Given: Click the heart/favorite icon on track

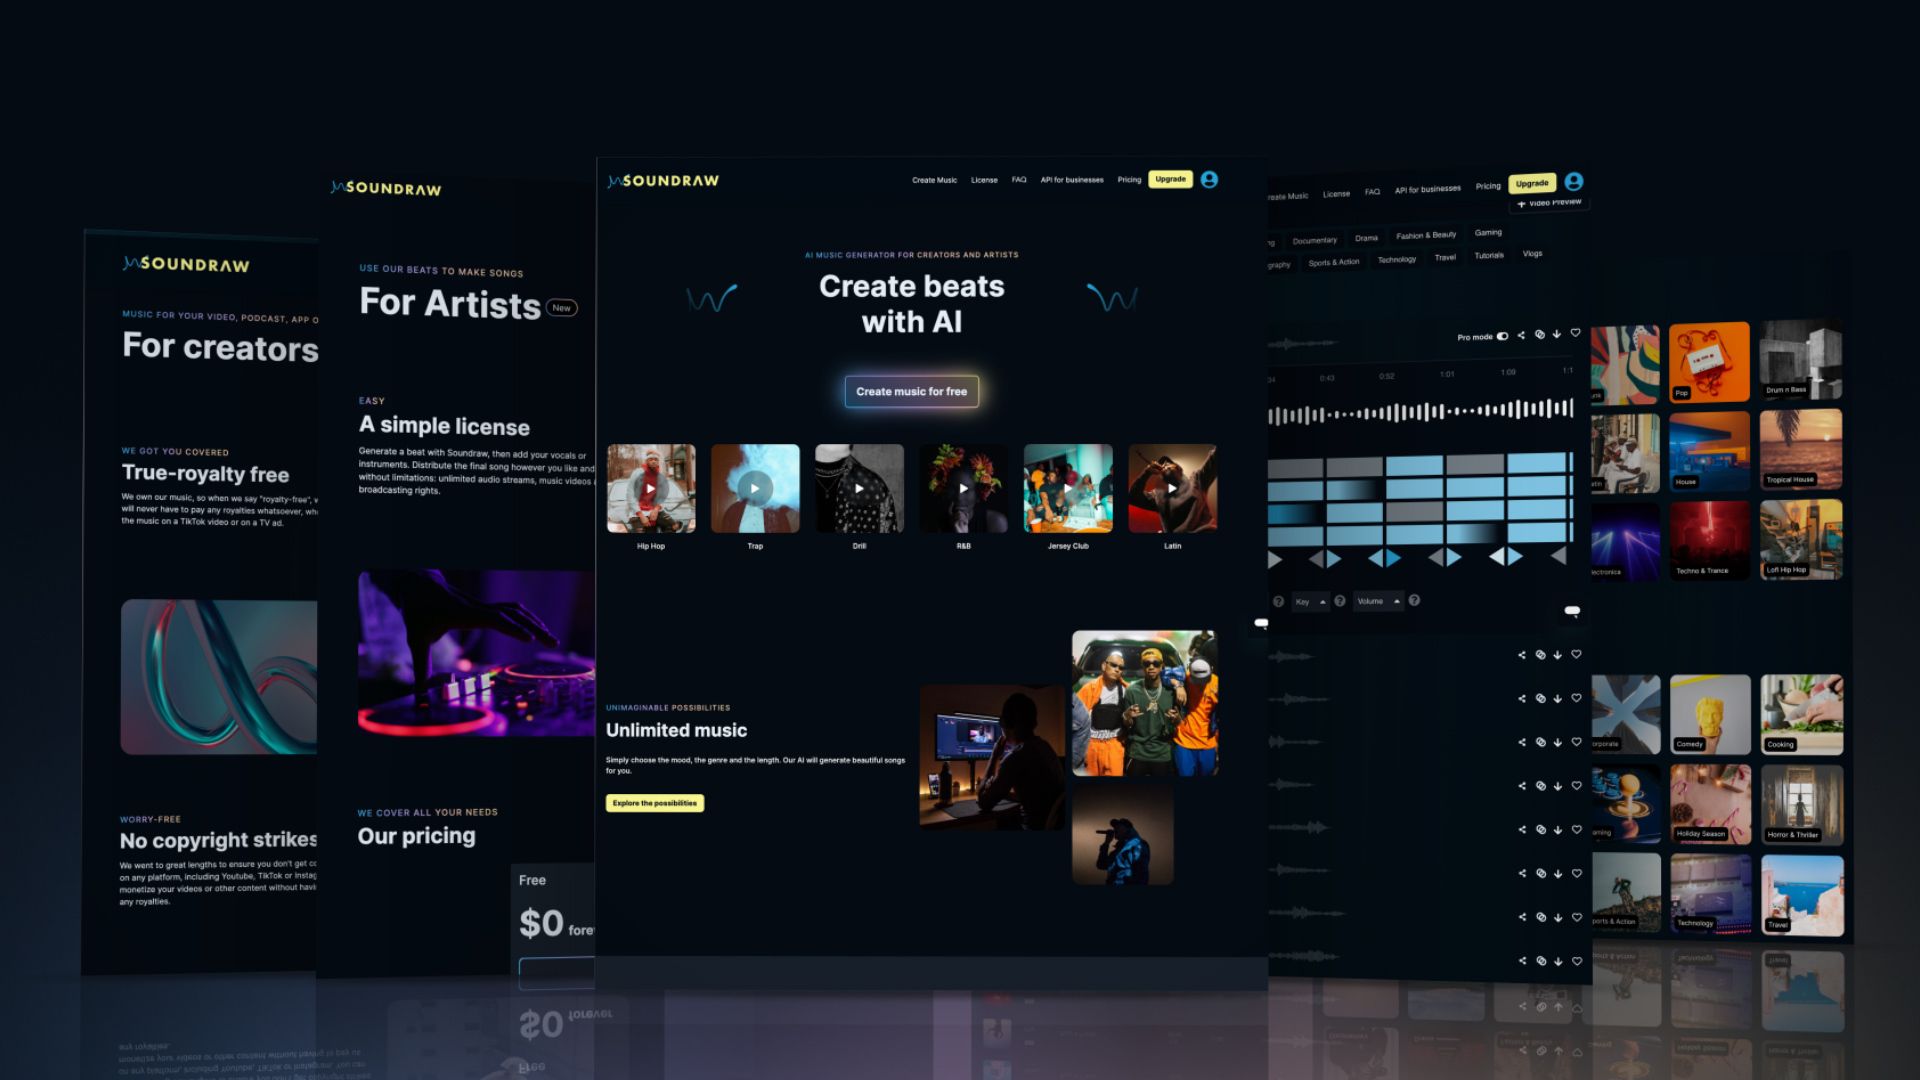Looking at the screenshot, I should (x=1576, y=334).
